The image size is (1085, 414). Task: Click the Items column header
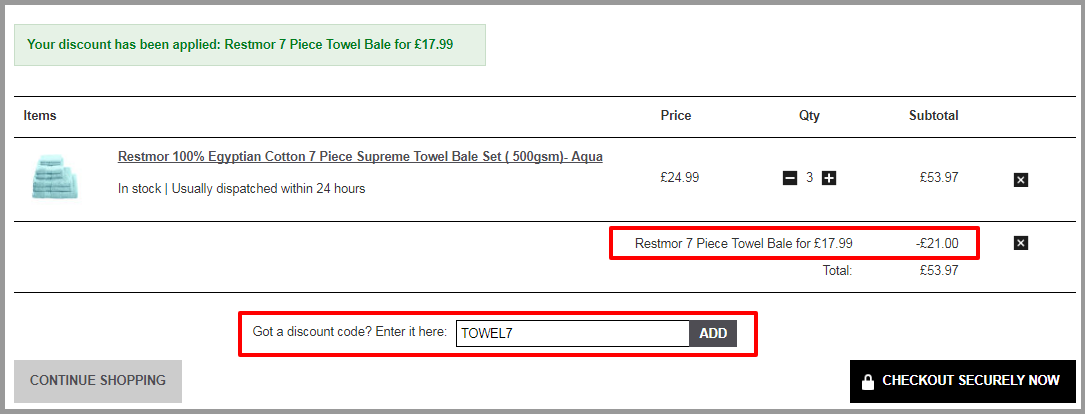click(x=39, y=116)
